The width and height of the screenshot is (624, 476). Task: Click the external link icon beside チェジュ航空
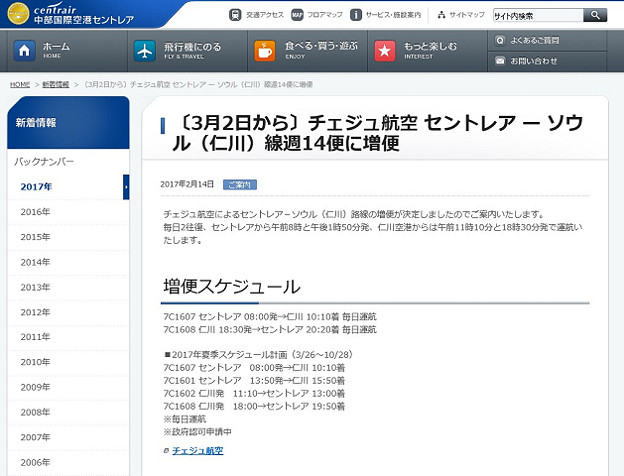[x=166, y=451]
